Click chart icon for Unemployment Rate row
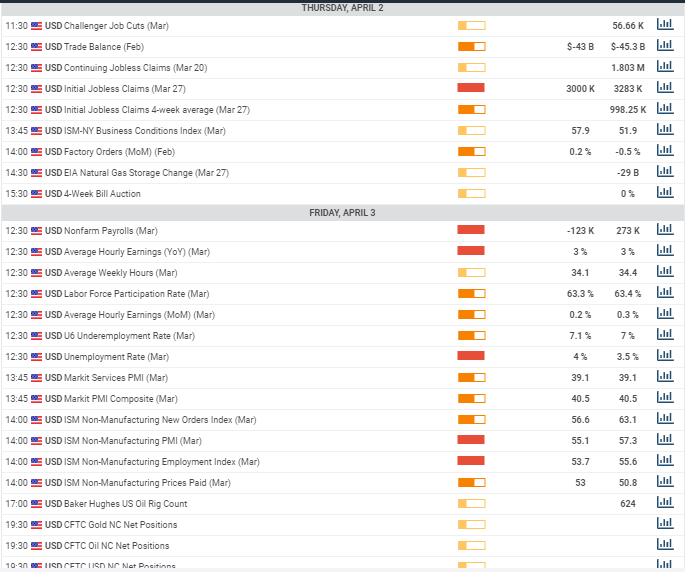 [x=664, y=356]
